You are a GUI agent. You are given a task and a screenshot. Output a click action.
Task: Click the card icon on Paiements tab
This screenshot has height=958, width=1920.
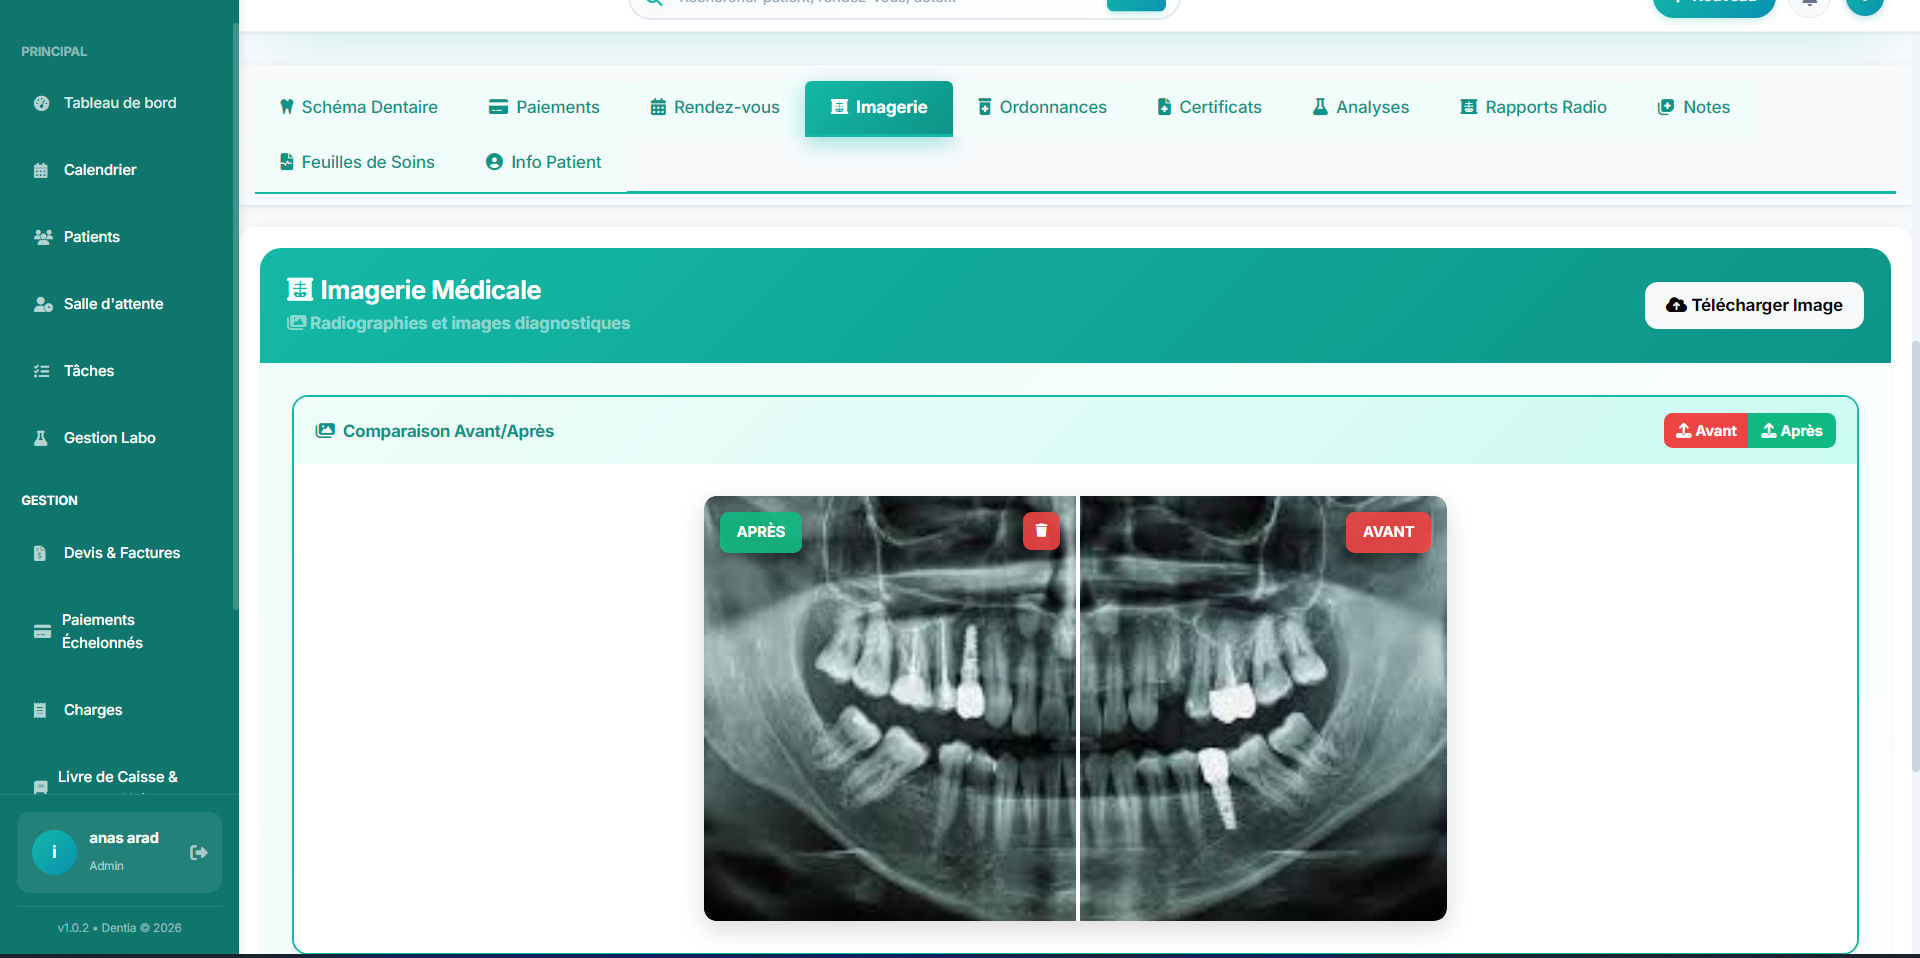click(x=498, y=107)
